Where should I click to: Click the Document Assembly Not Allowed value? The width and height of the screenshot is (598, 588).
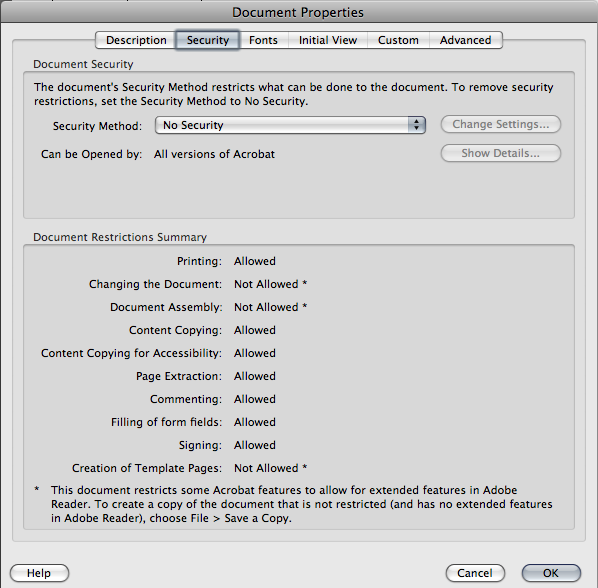(x=270, y=307)
